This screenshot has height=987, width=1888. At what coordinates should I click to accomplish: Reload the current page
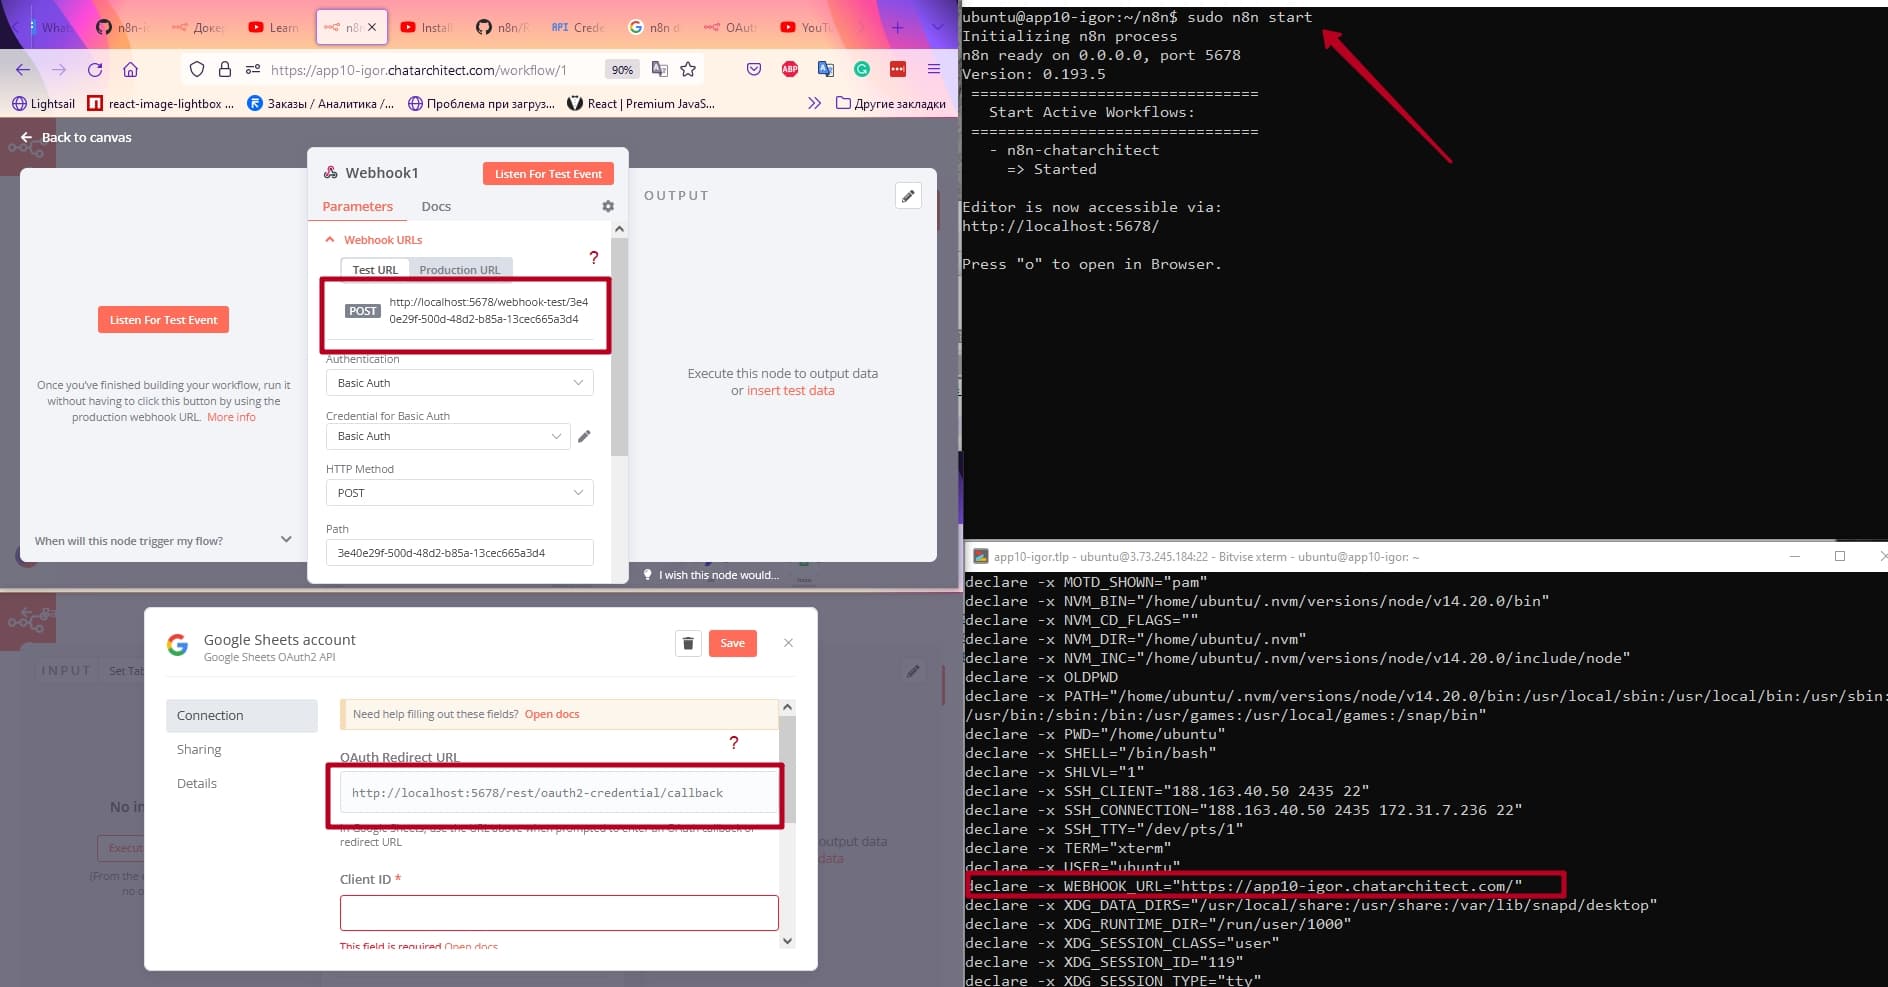tap(95, 69)
